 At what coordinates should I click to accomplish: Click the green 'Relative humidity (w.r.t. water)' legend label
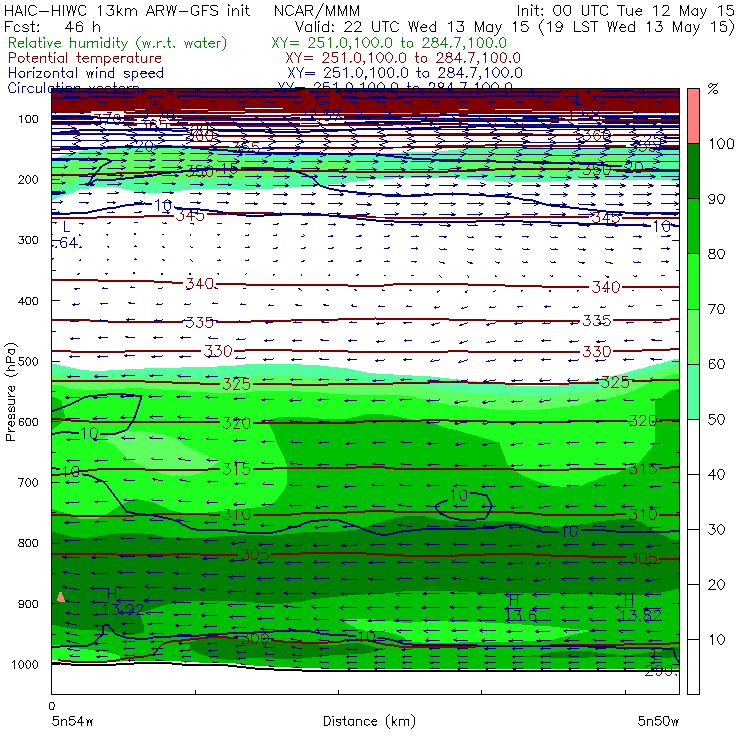(x=118, y=43)
